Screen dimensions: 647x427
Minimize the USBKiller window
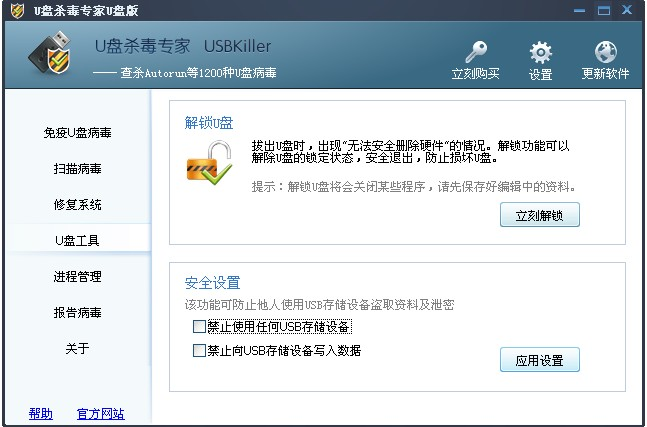[x=579, y=10]
